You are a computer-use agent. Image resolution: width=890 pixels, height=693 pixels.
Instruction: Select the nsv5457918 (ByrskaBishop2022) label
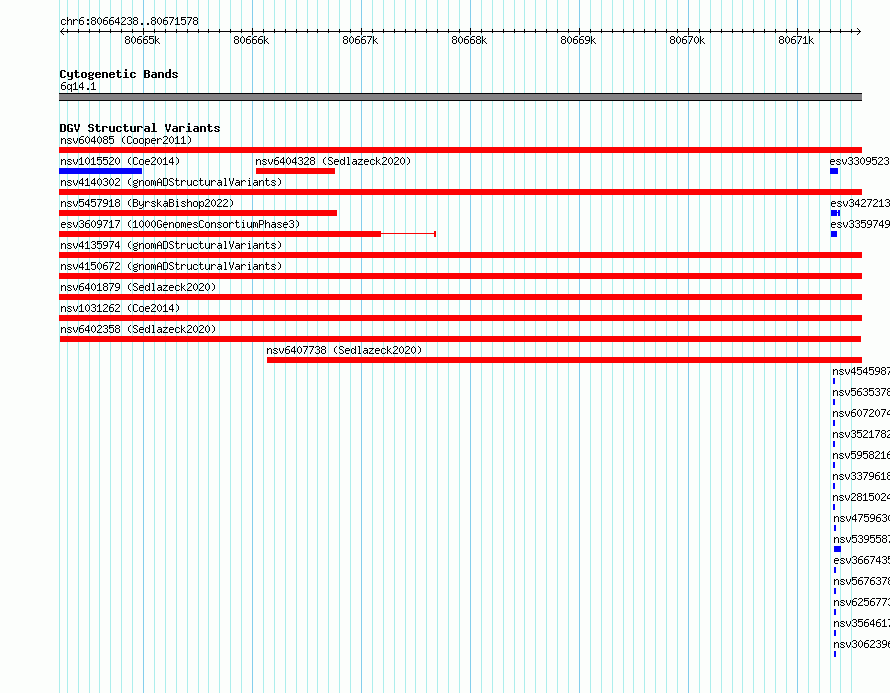click(x=147, y=203)
